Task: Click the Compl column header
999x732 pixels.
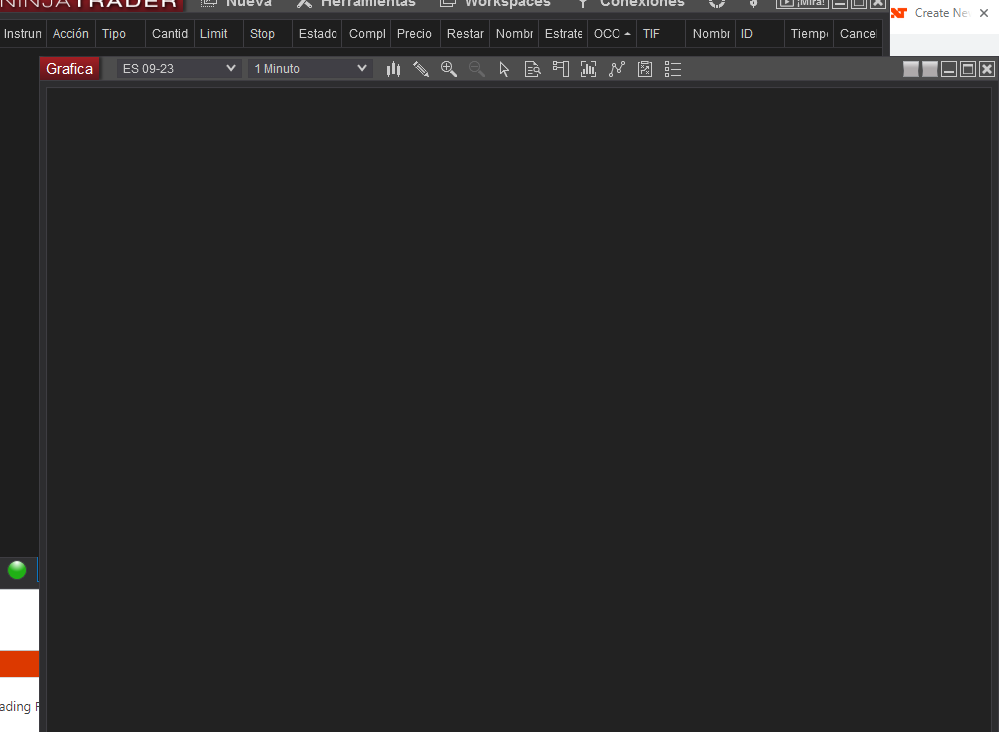Action: tap(366, 34)
